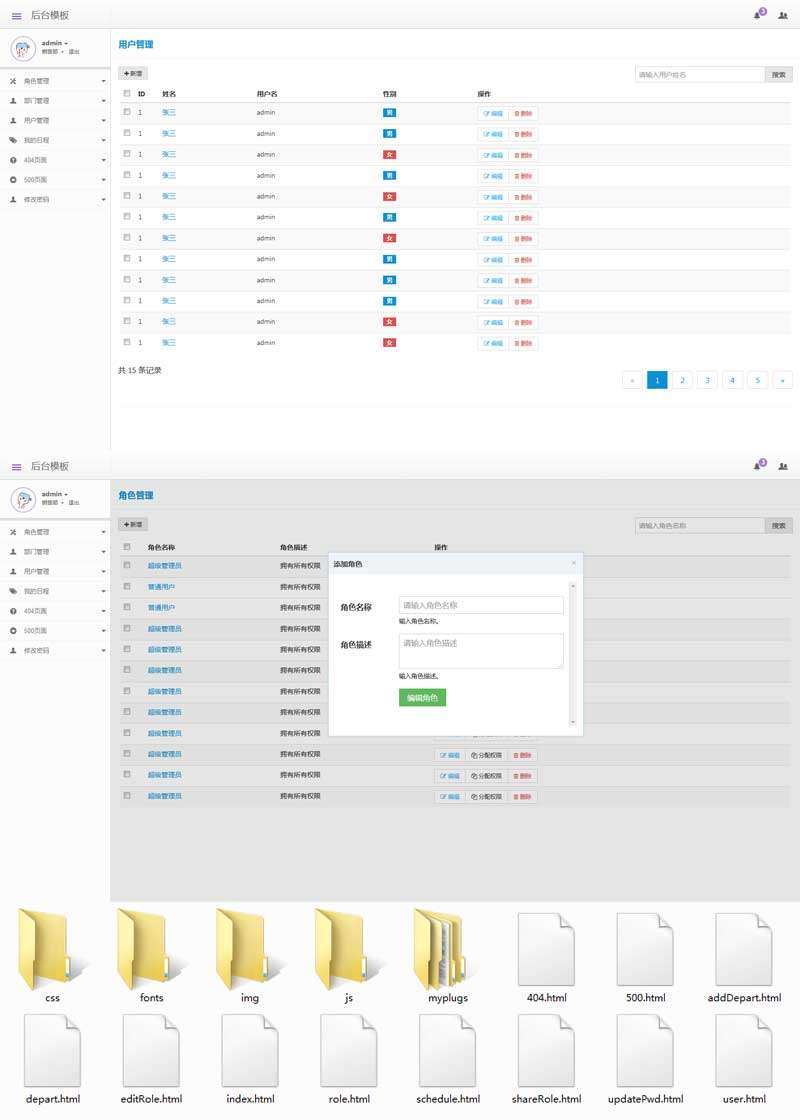Collapse the sidebar with the hamburger icon

pyautogui.click(x=15, y=16)
